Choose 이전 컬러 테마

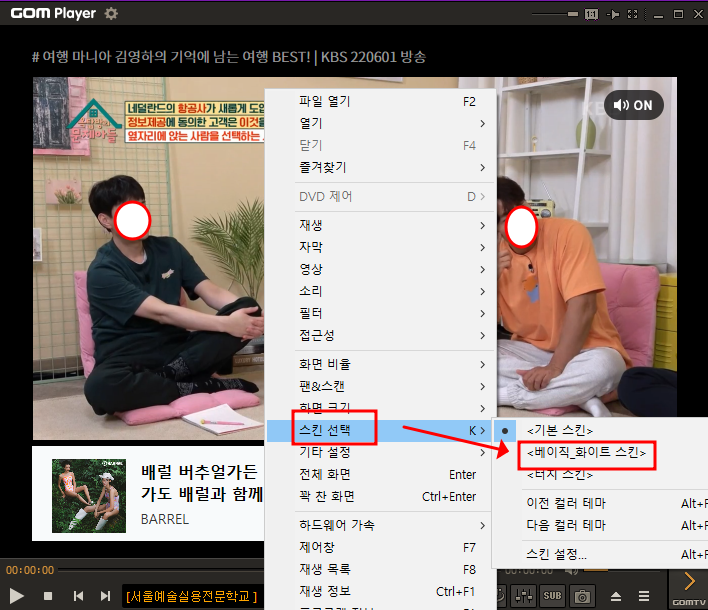tap(601, 503)
